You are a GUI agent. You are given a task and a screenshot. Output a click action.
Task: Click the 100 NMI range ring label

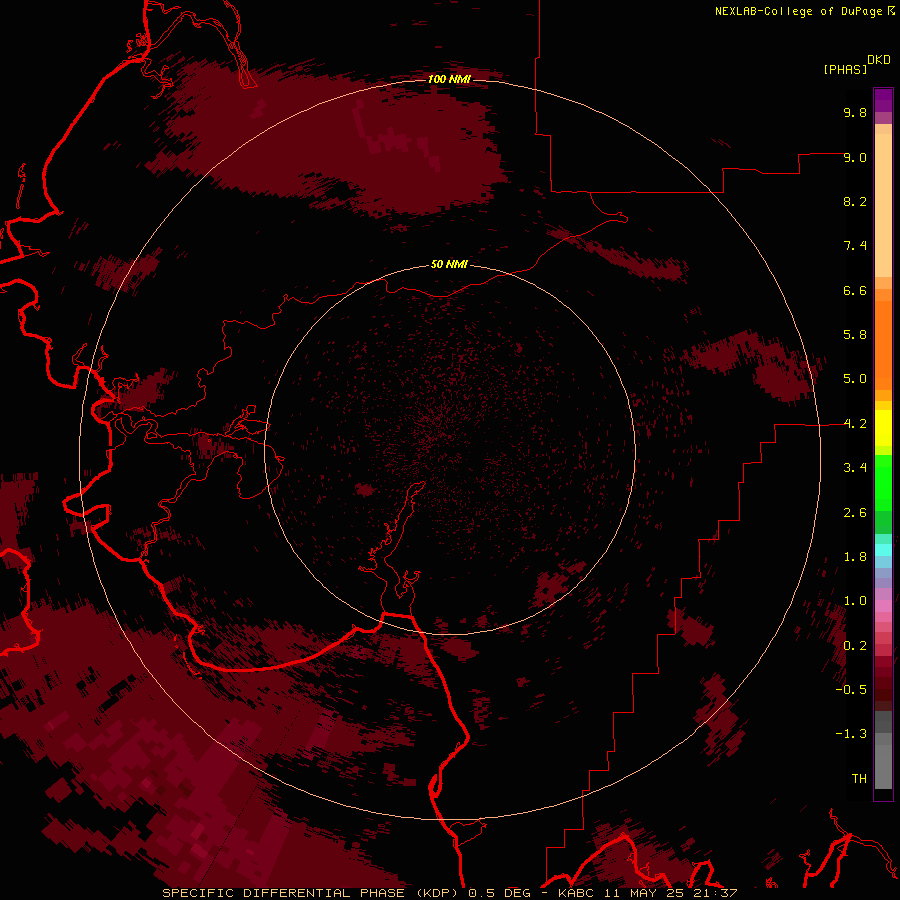click(x=449, y=79)
